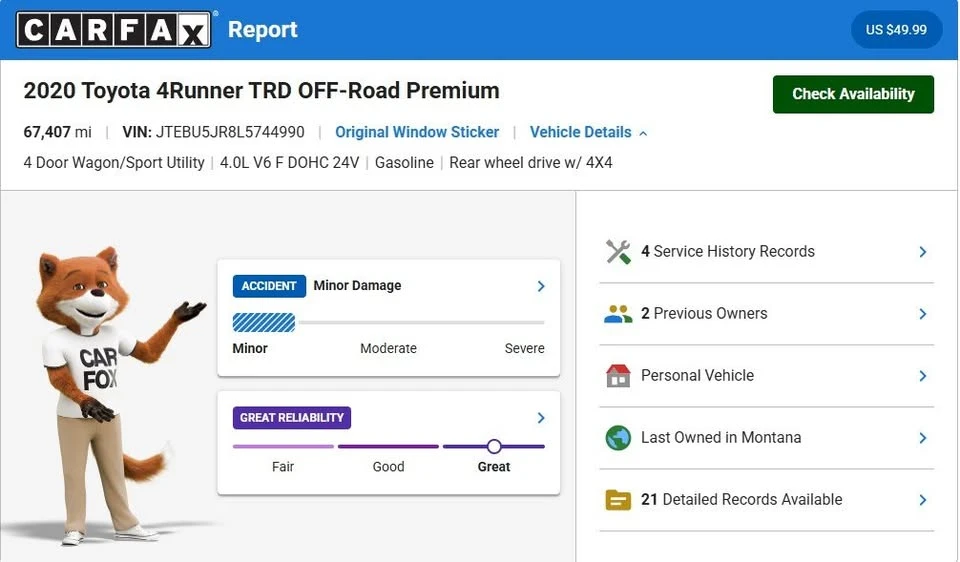
Task: Click the Fair reliability label
Action: point(283,466)
